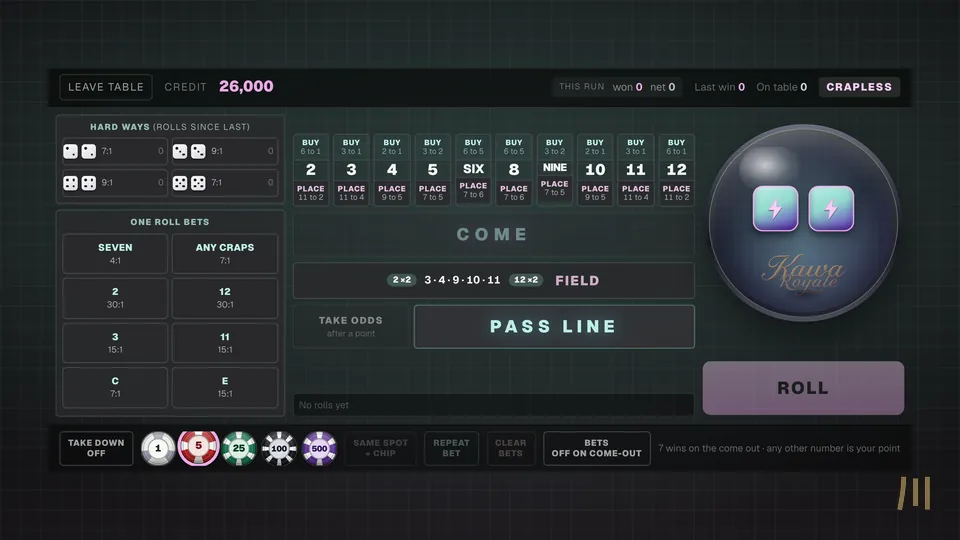960x540 pixels.
Task: Select the black 100 chip
Action: [279, 448]
